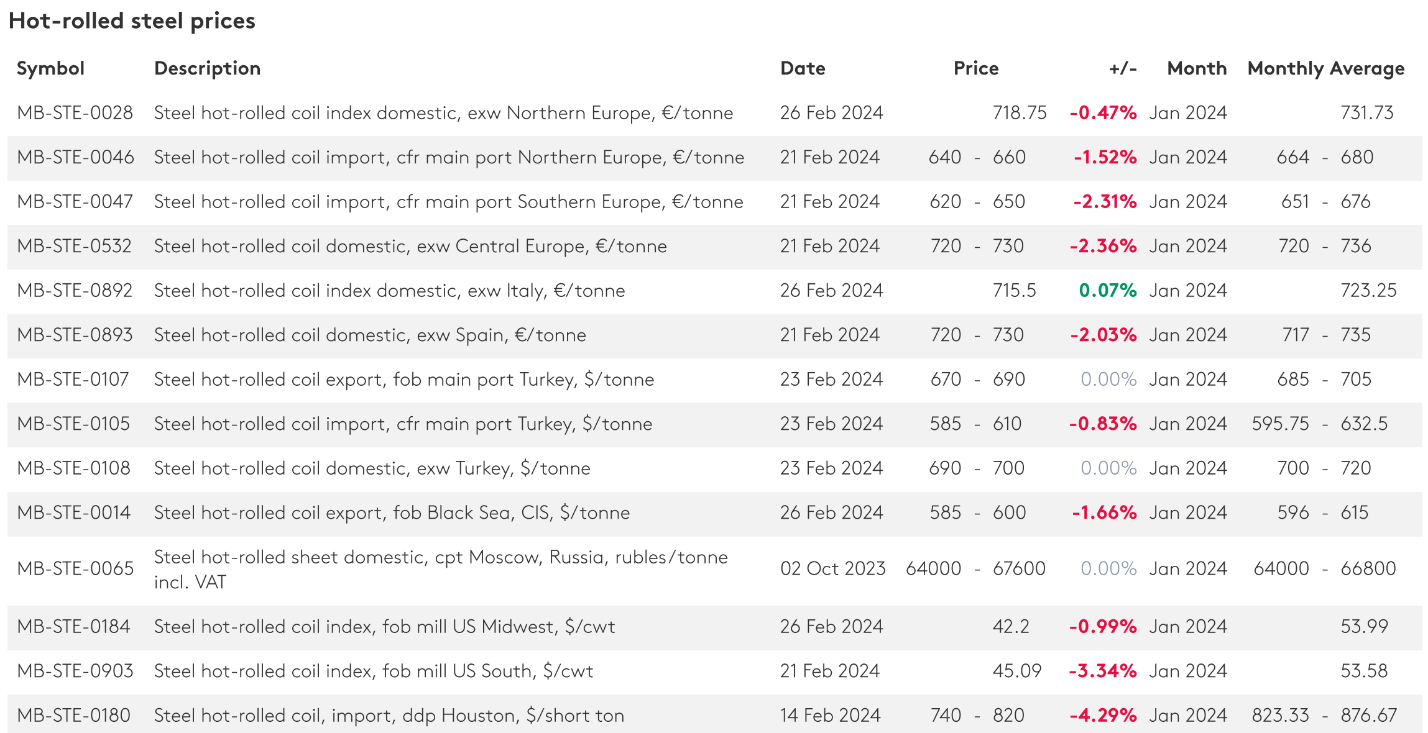The image size is (1428, 733).
Task: Click the Price column header
Action: pos(976,68)
